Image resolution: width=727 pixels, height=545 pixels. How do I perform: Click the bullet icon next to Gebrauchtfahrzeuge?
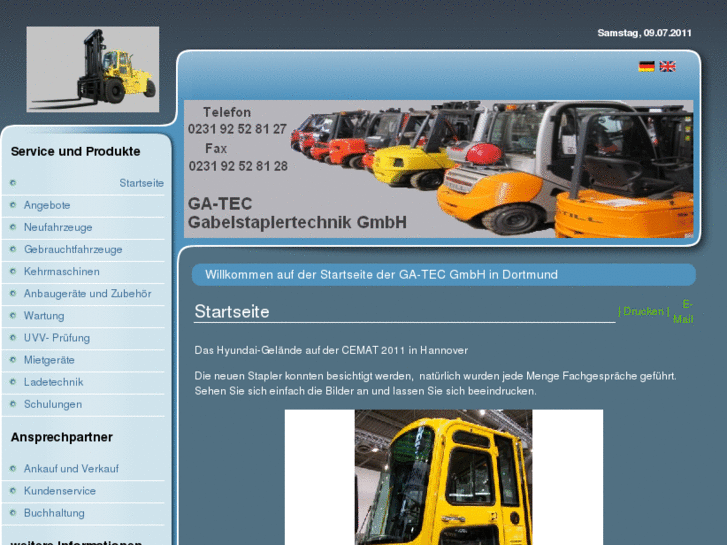13,249
